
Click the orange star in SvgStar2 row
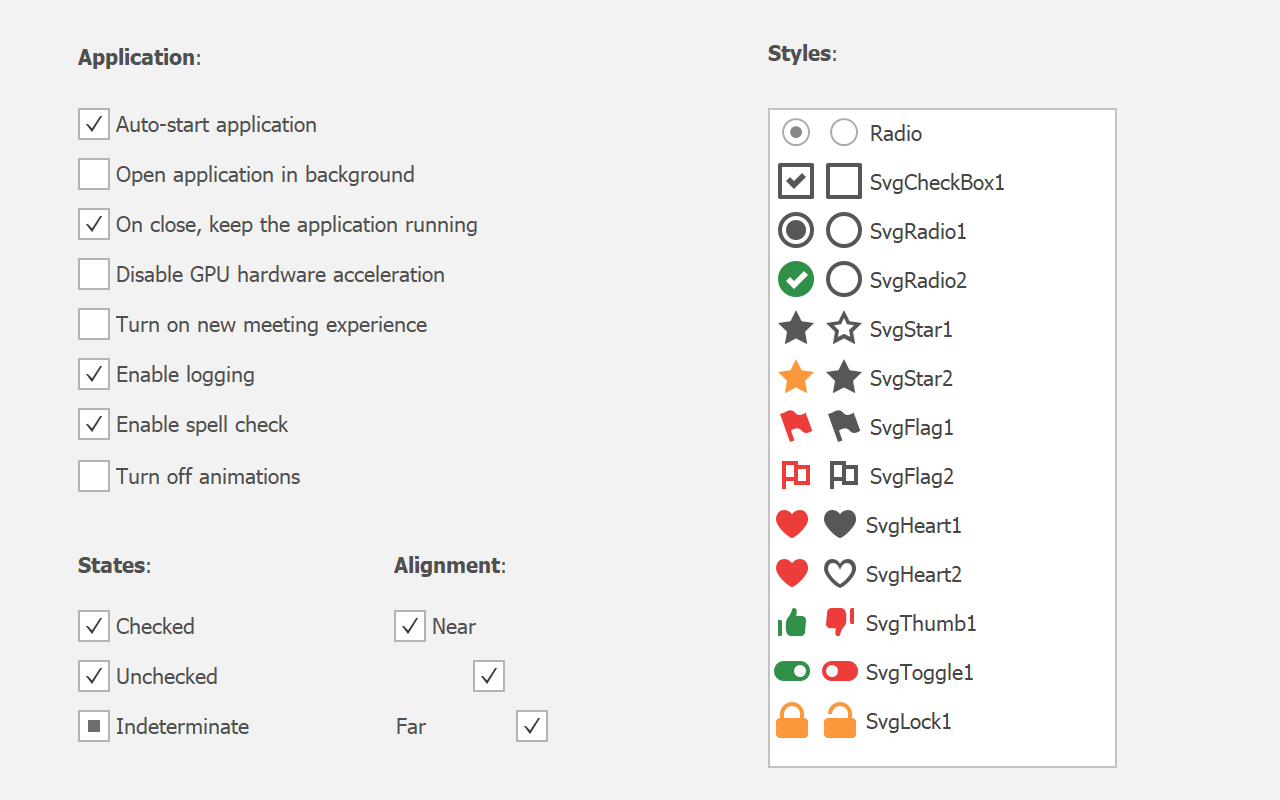tap(796, 378)
